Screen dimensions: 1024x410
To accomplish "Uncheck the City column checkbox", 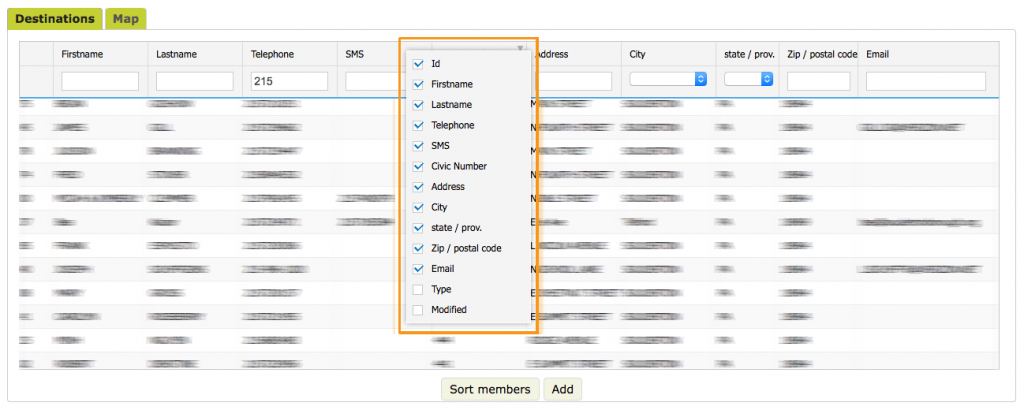I will [418, 208].
